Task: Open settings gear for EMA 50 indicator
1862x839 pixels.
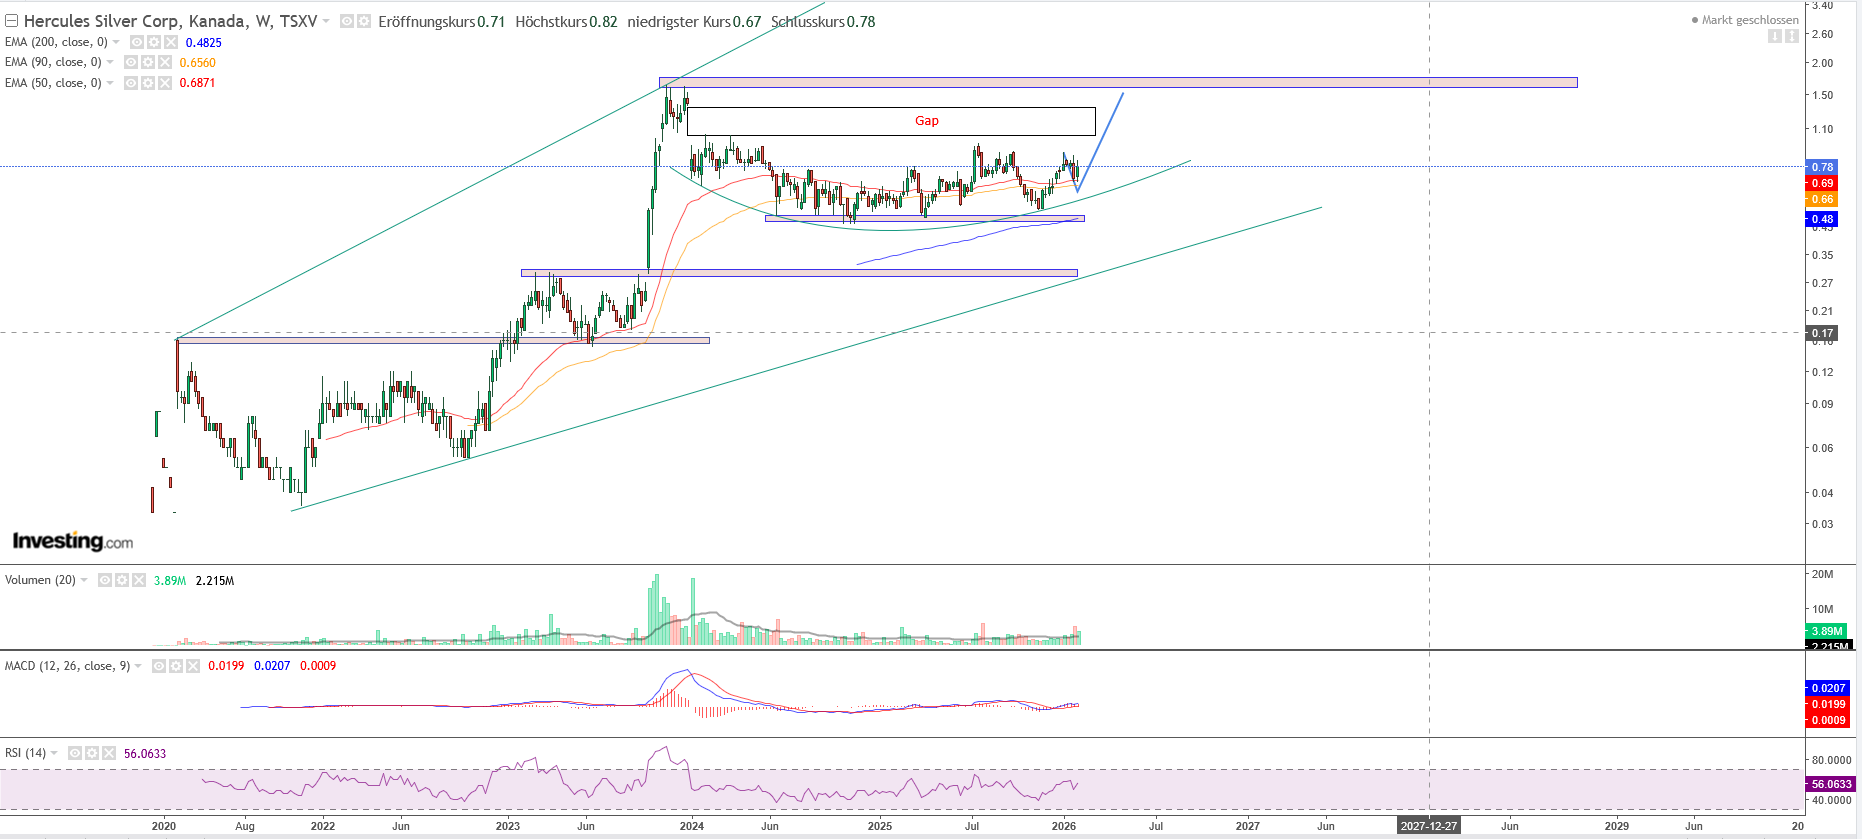Action: tap(148, 83)
